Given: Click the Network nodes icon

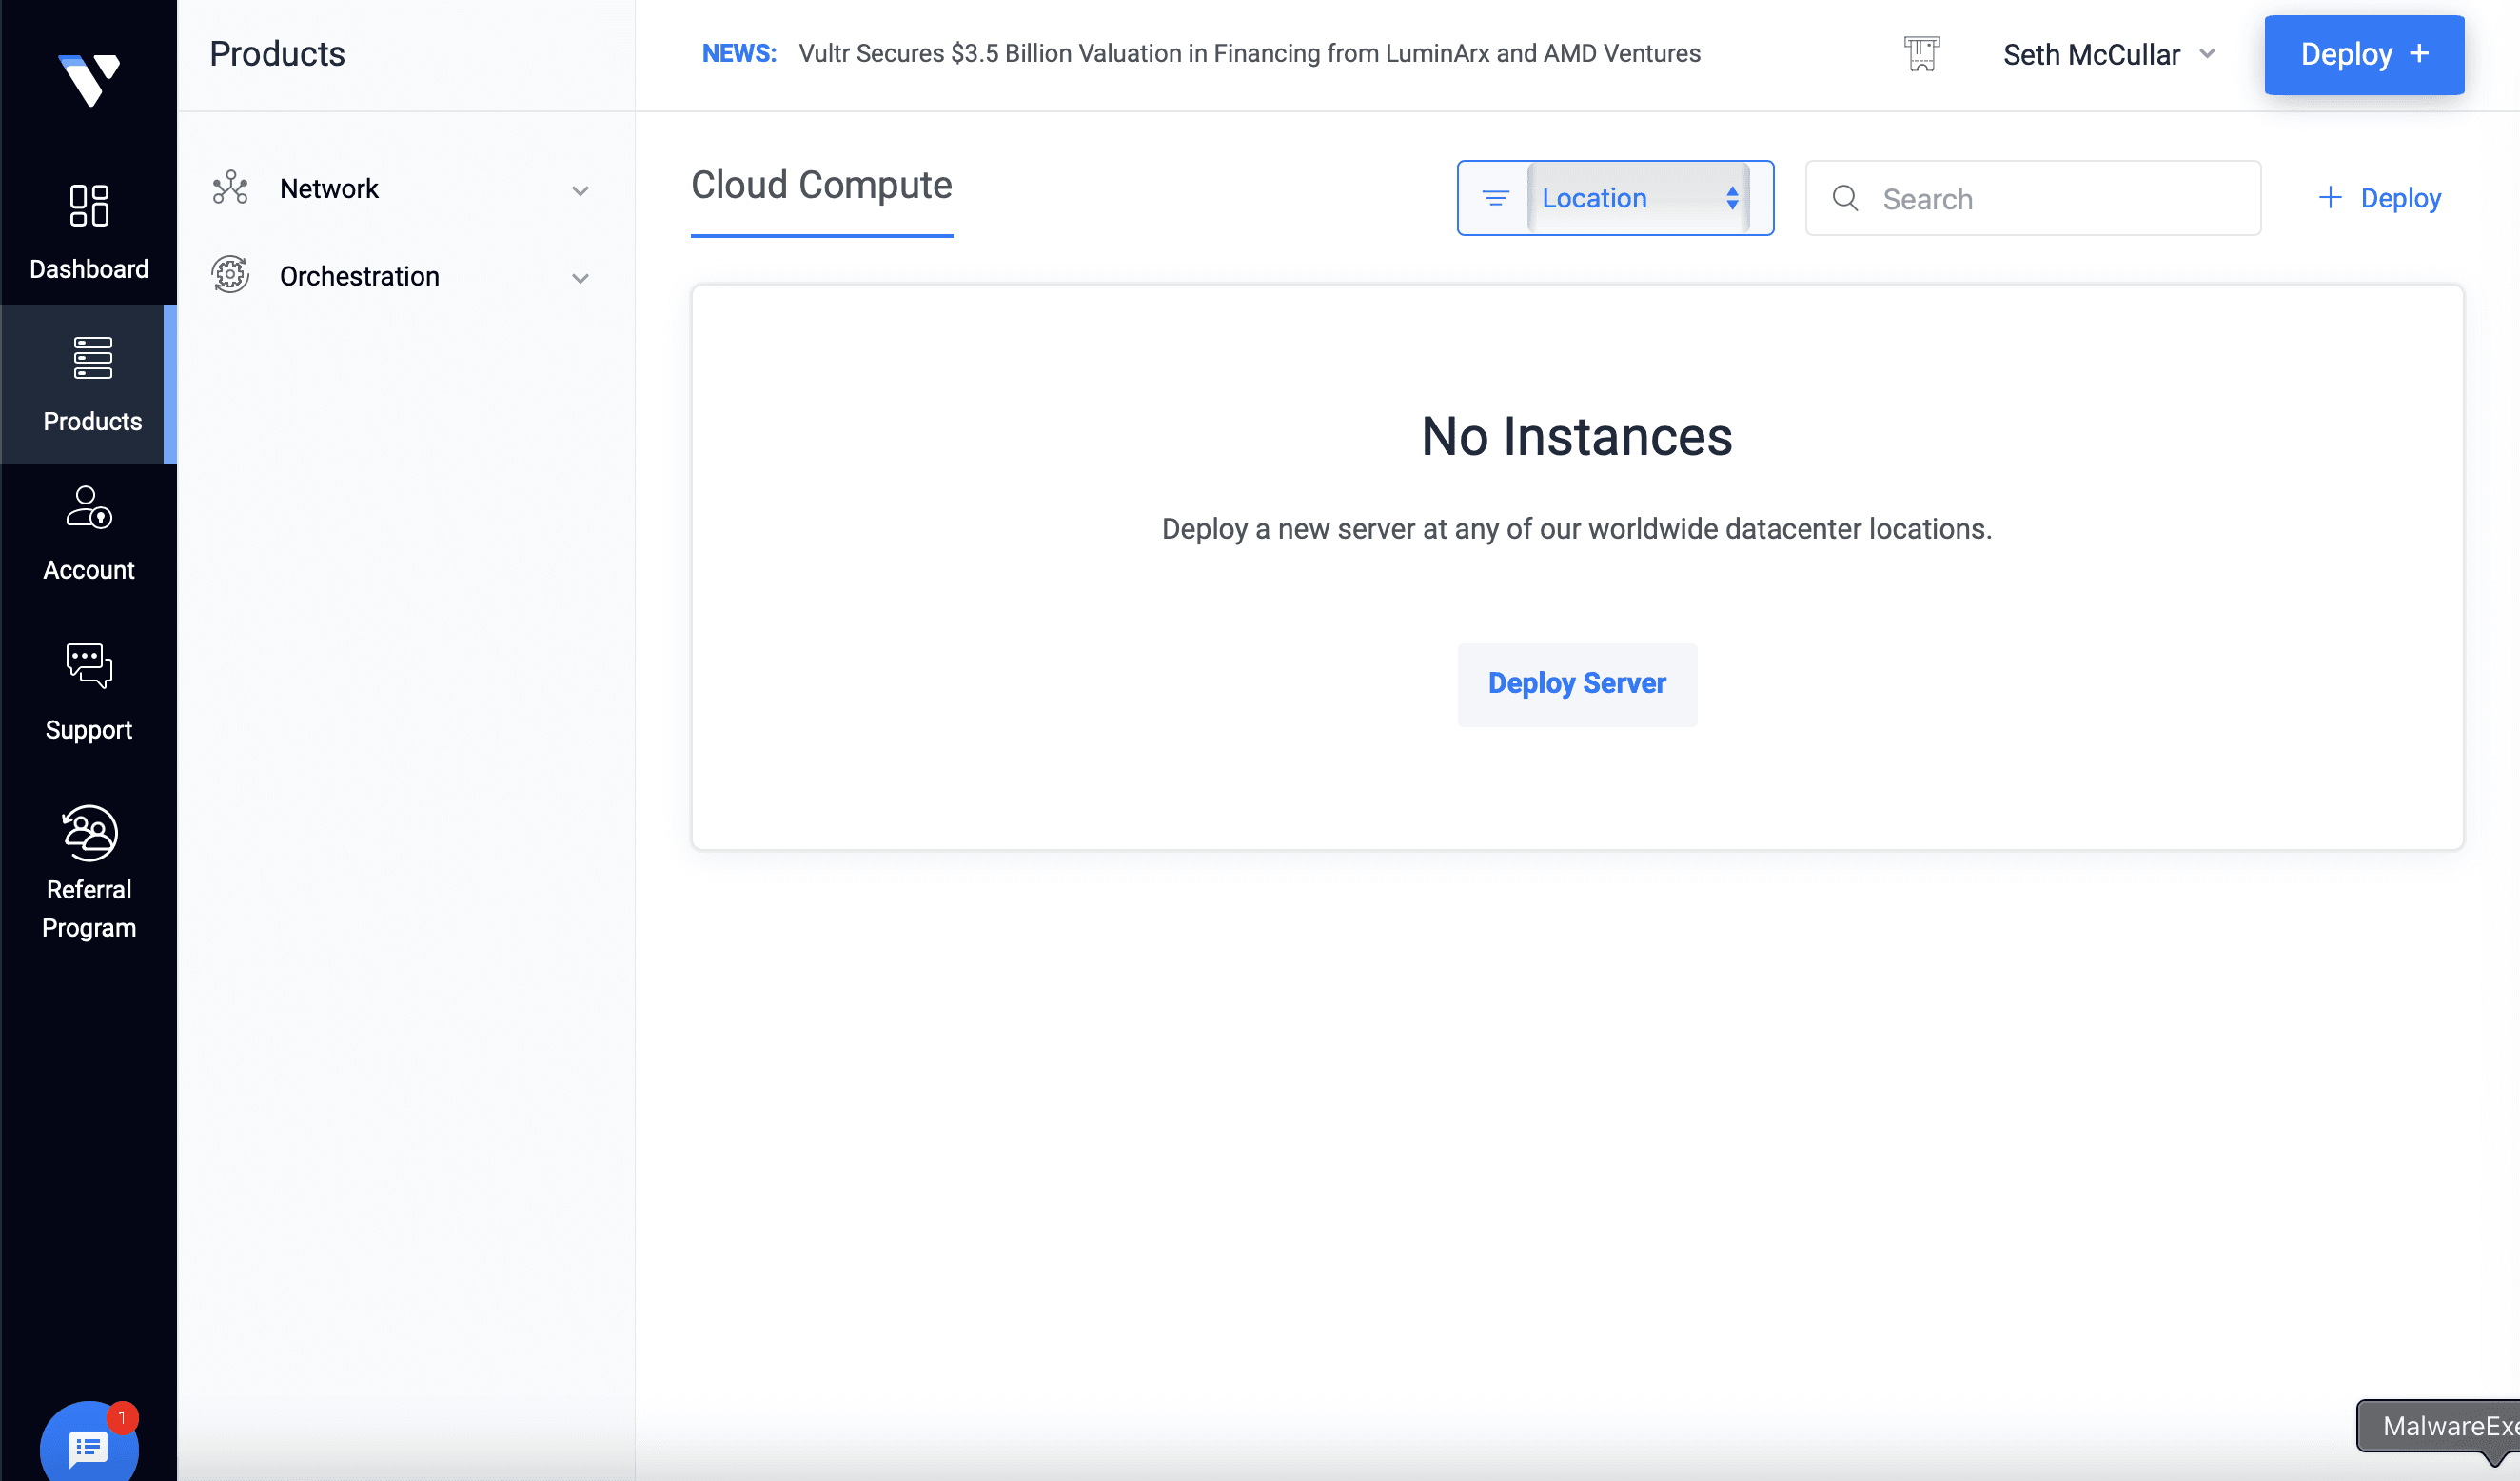Looking at the screenshot, I should click(230, 188).
